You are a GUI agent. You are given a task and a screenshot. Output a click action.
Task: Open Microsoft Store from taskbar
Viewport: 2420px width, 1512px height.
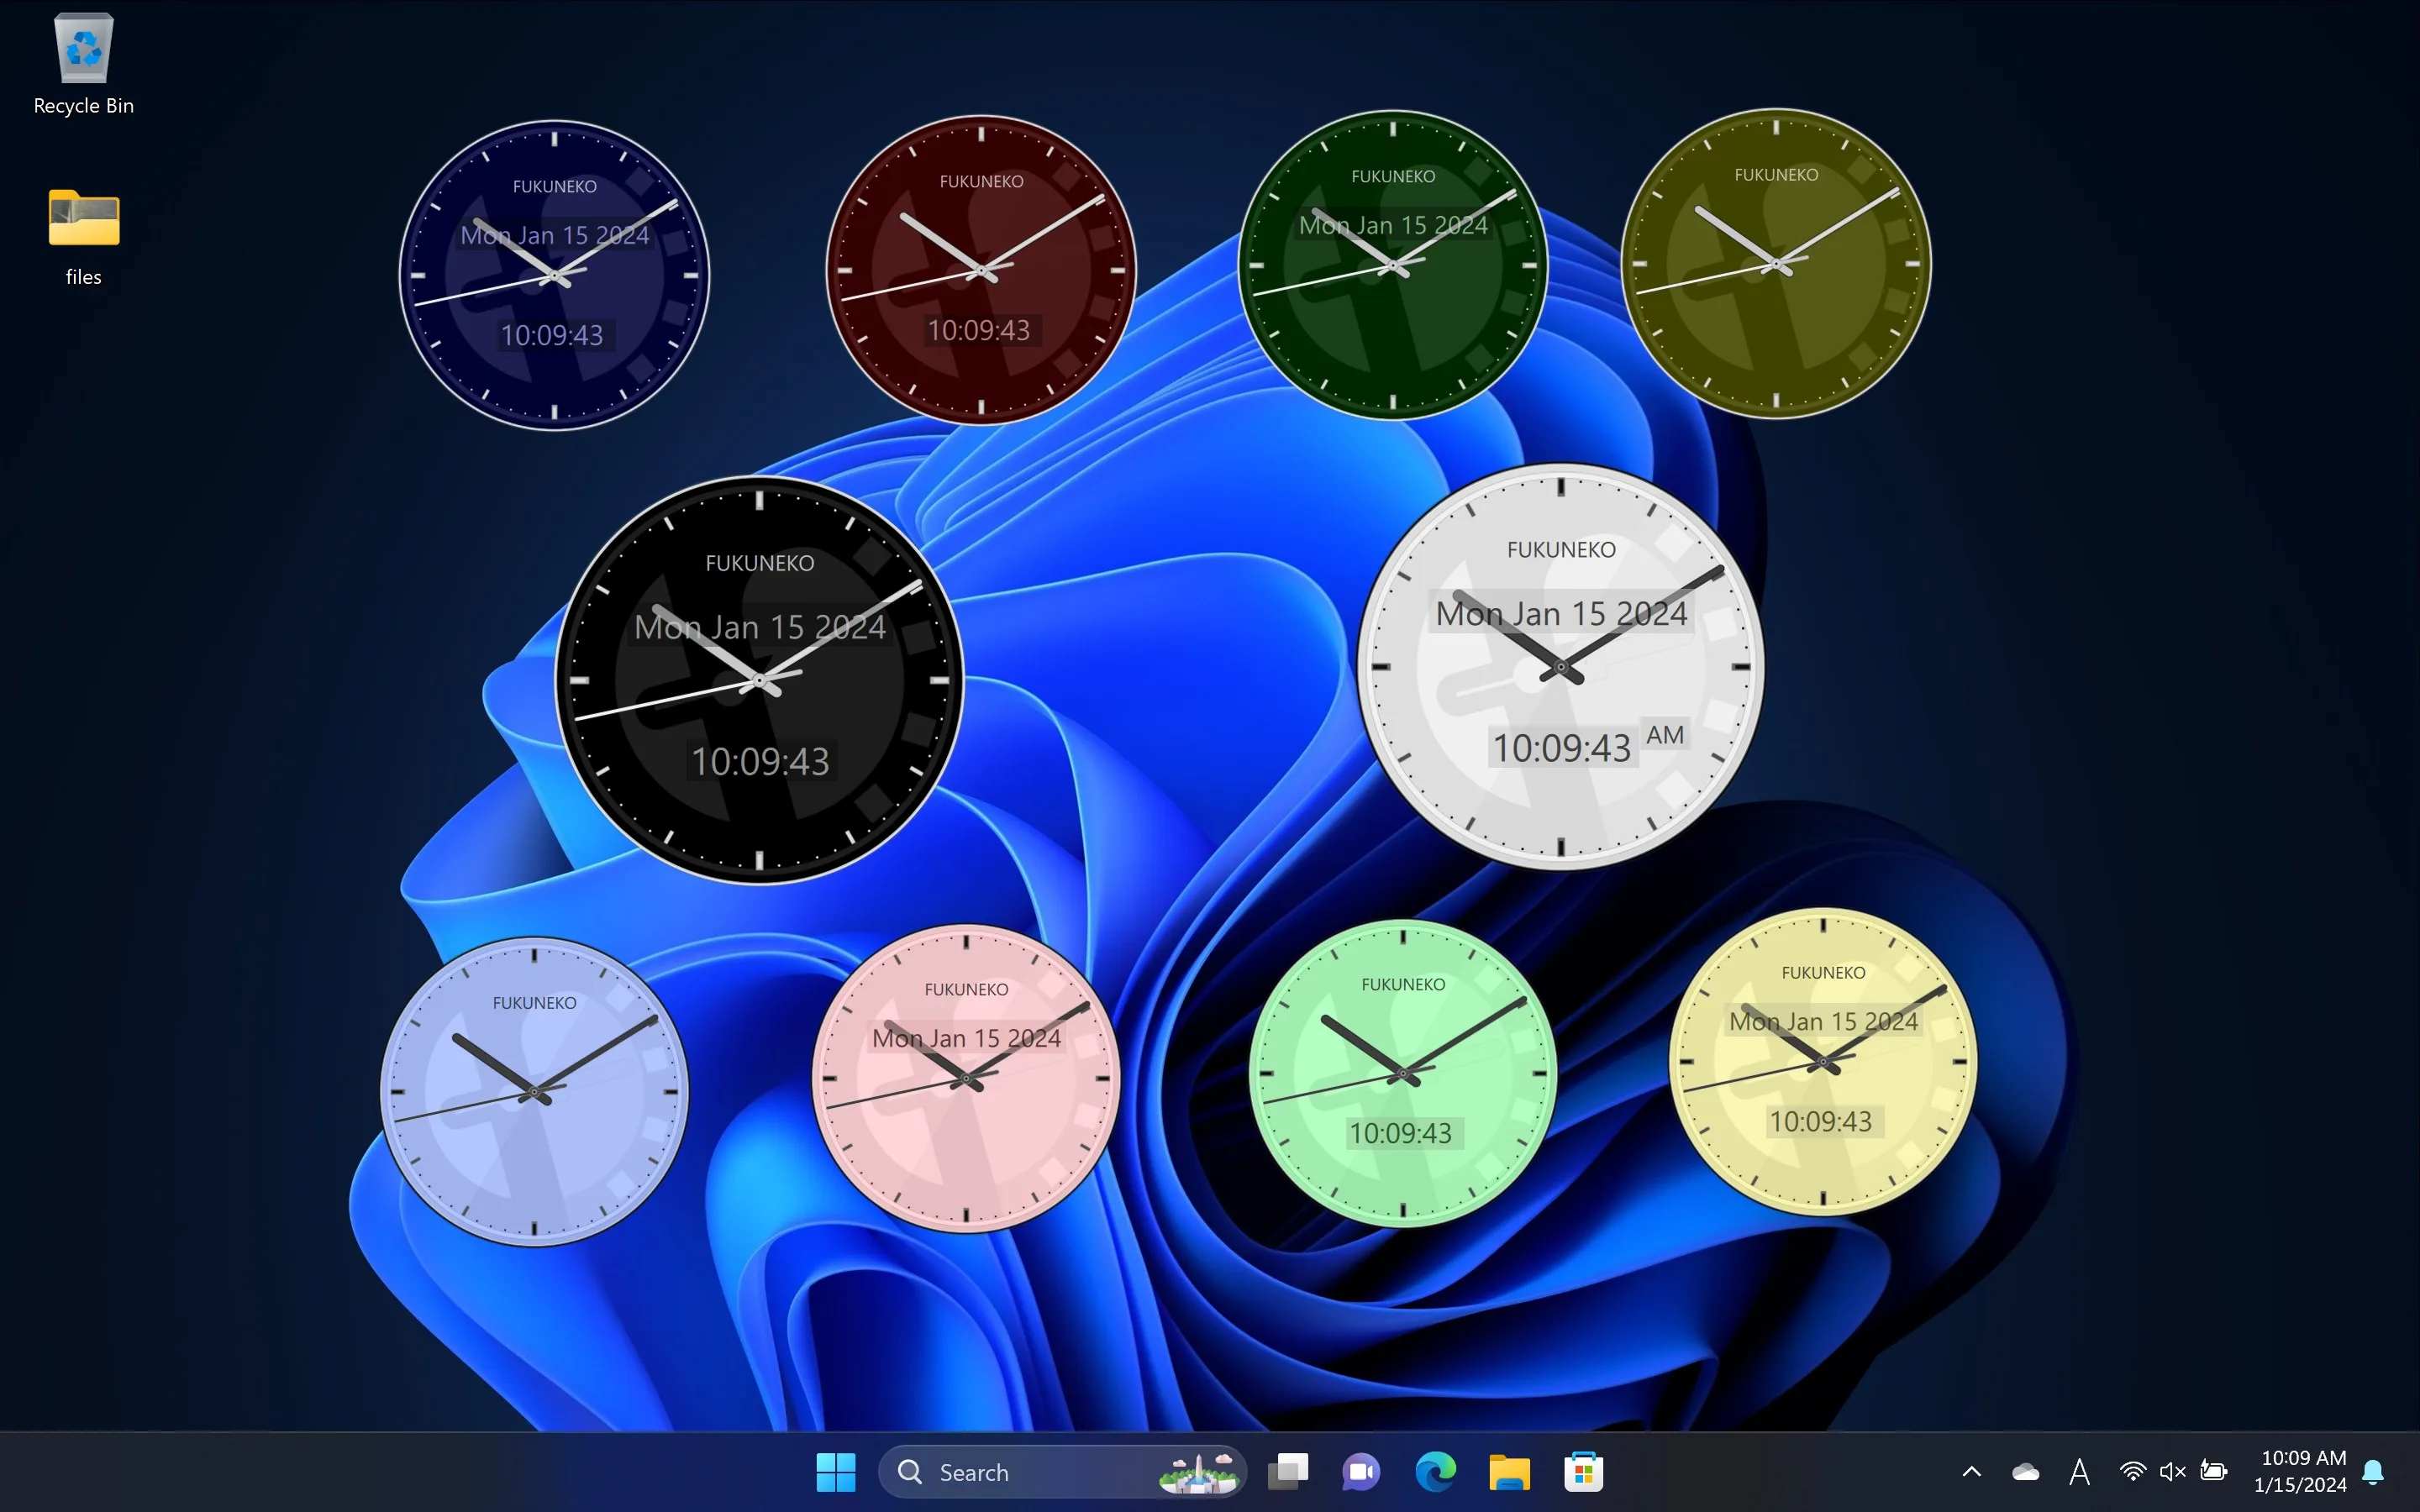1583,1472
